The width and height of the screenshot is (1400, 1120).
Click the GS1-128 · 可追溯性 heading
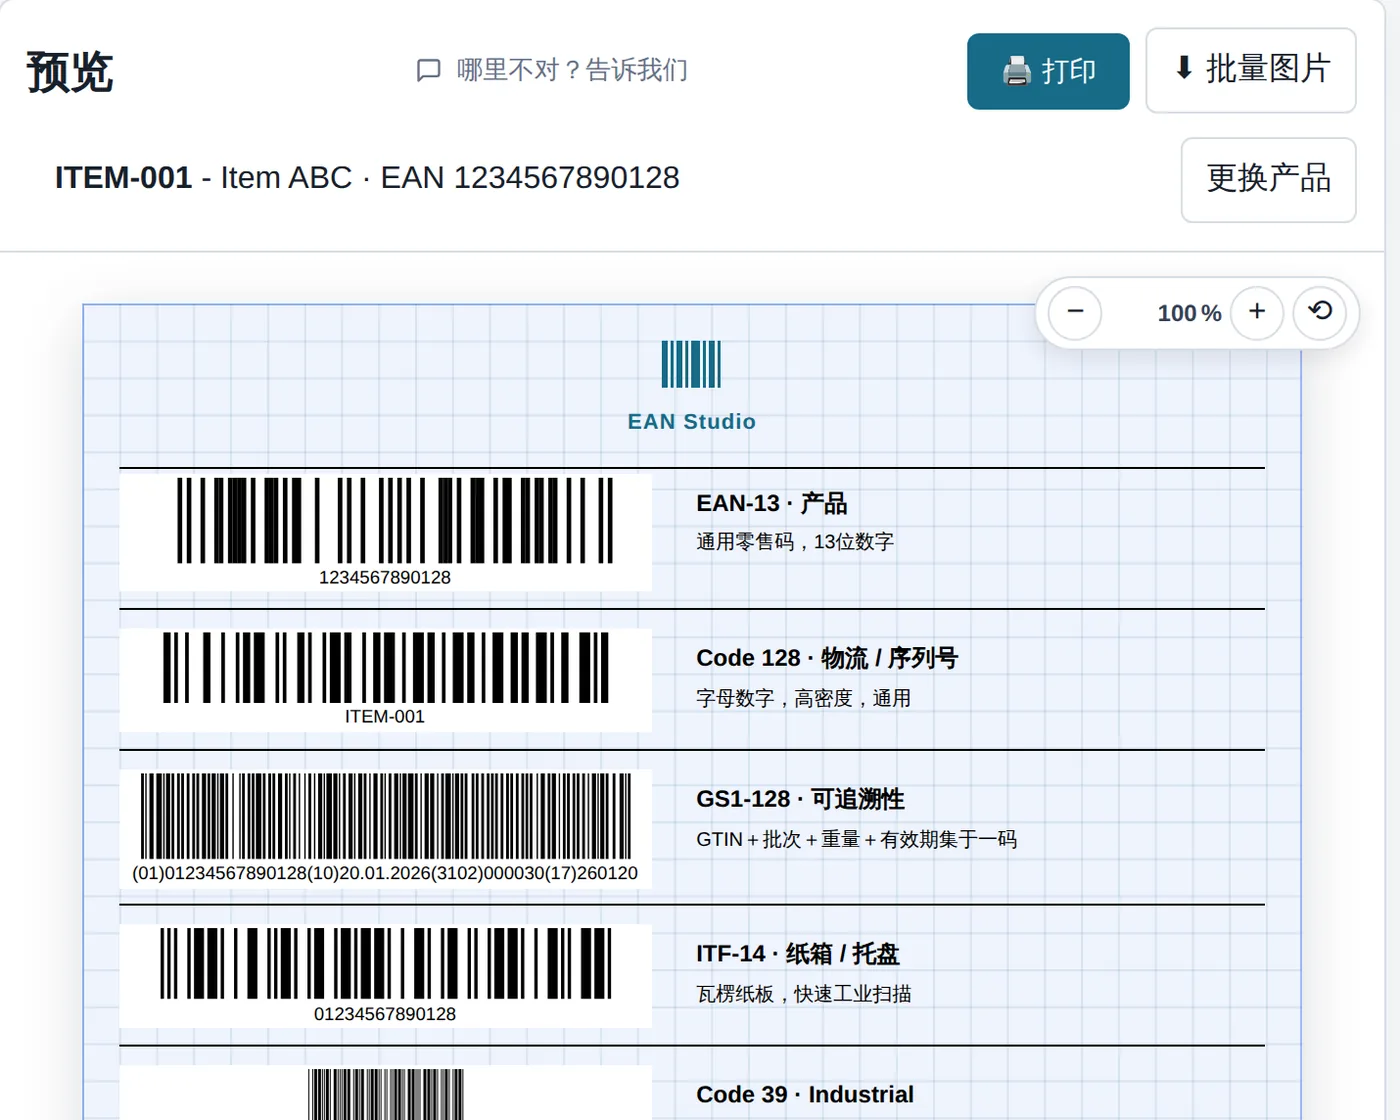coord(800,799)
